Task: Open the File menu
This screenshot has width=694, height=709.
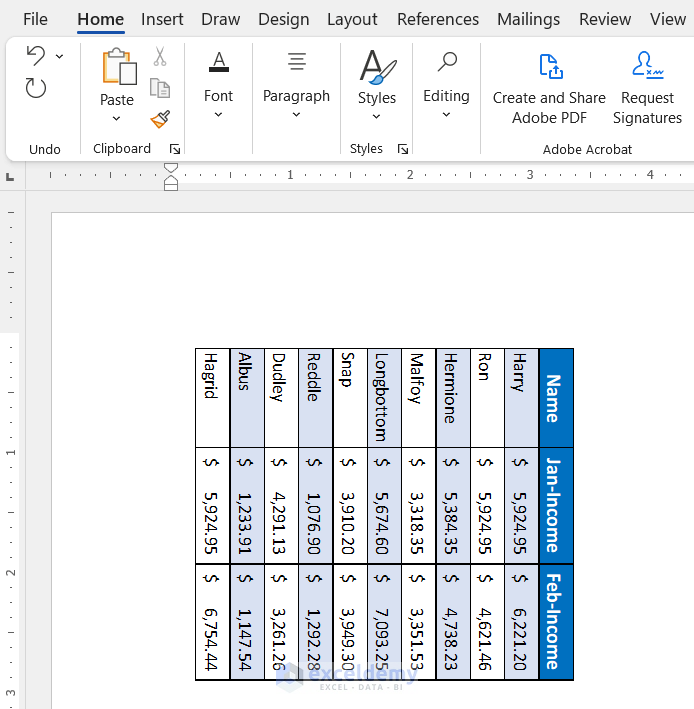Action: click(35, 19)
